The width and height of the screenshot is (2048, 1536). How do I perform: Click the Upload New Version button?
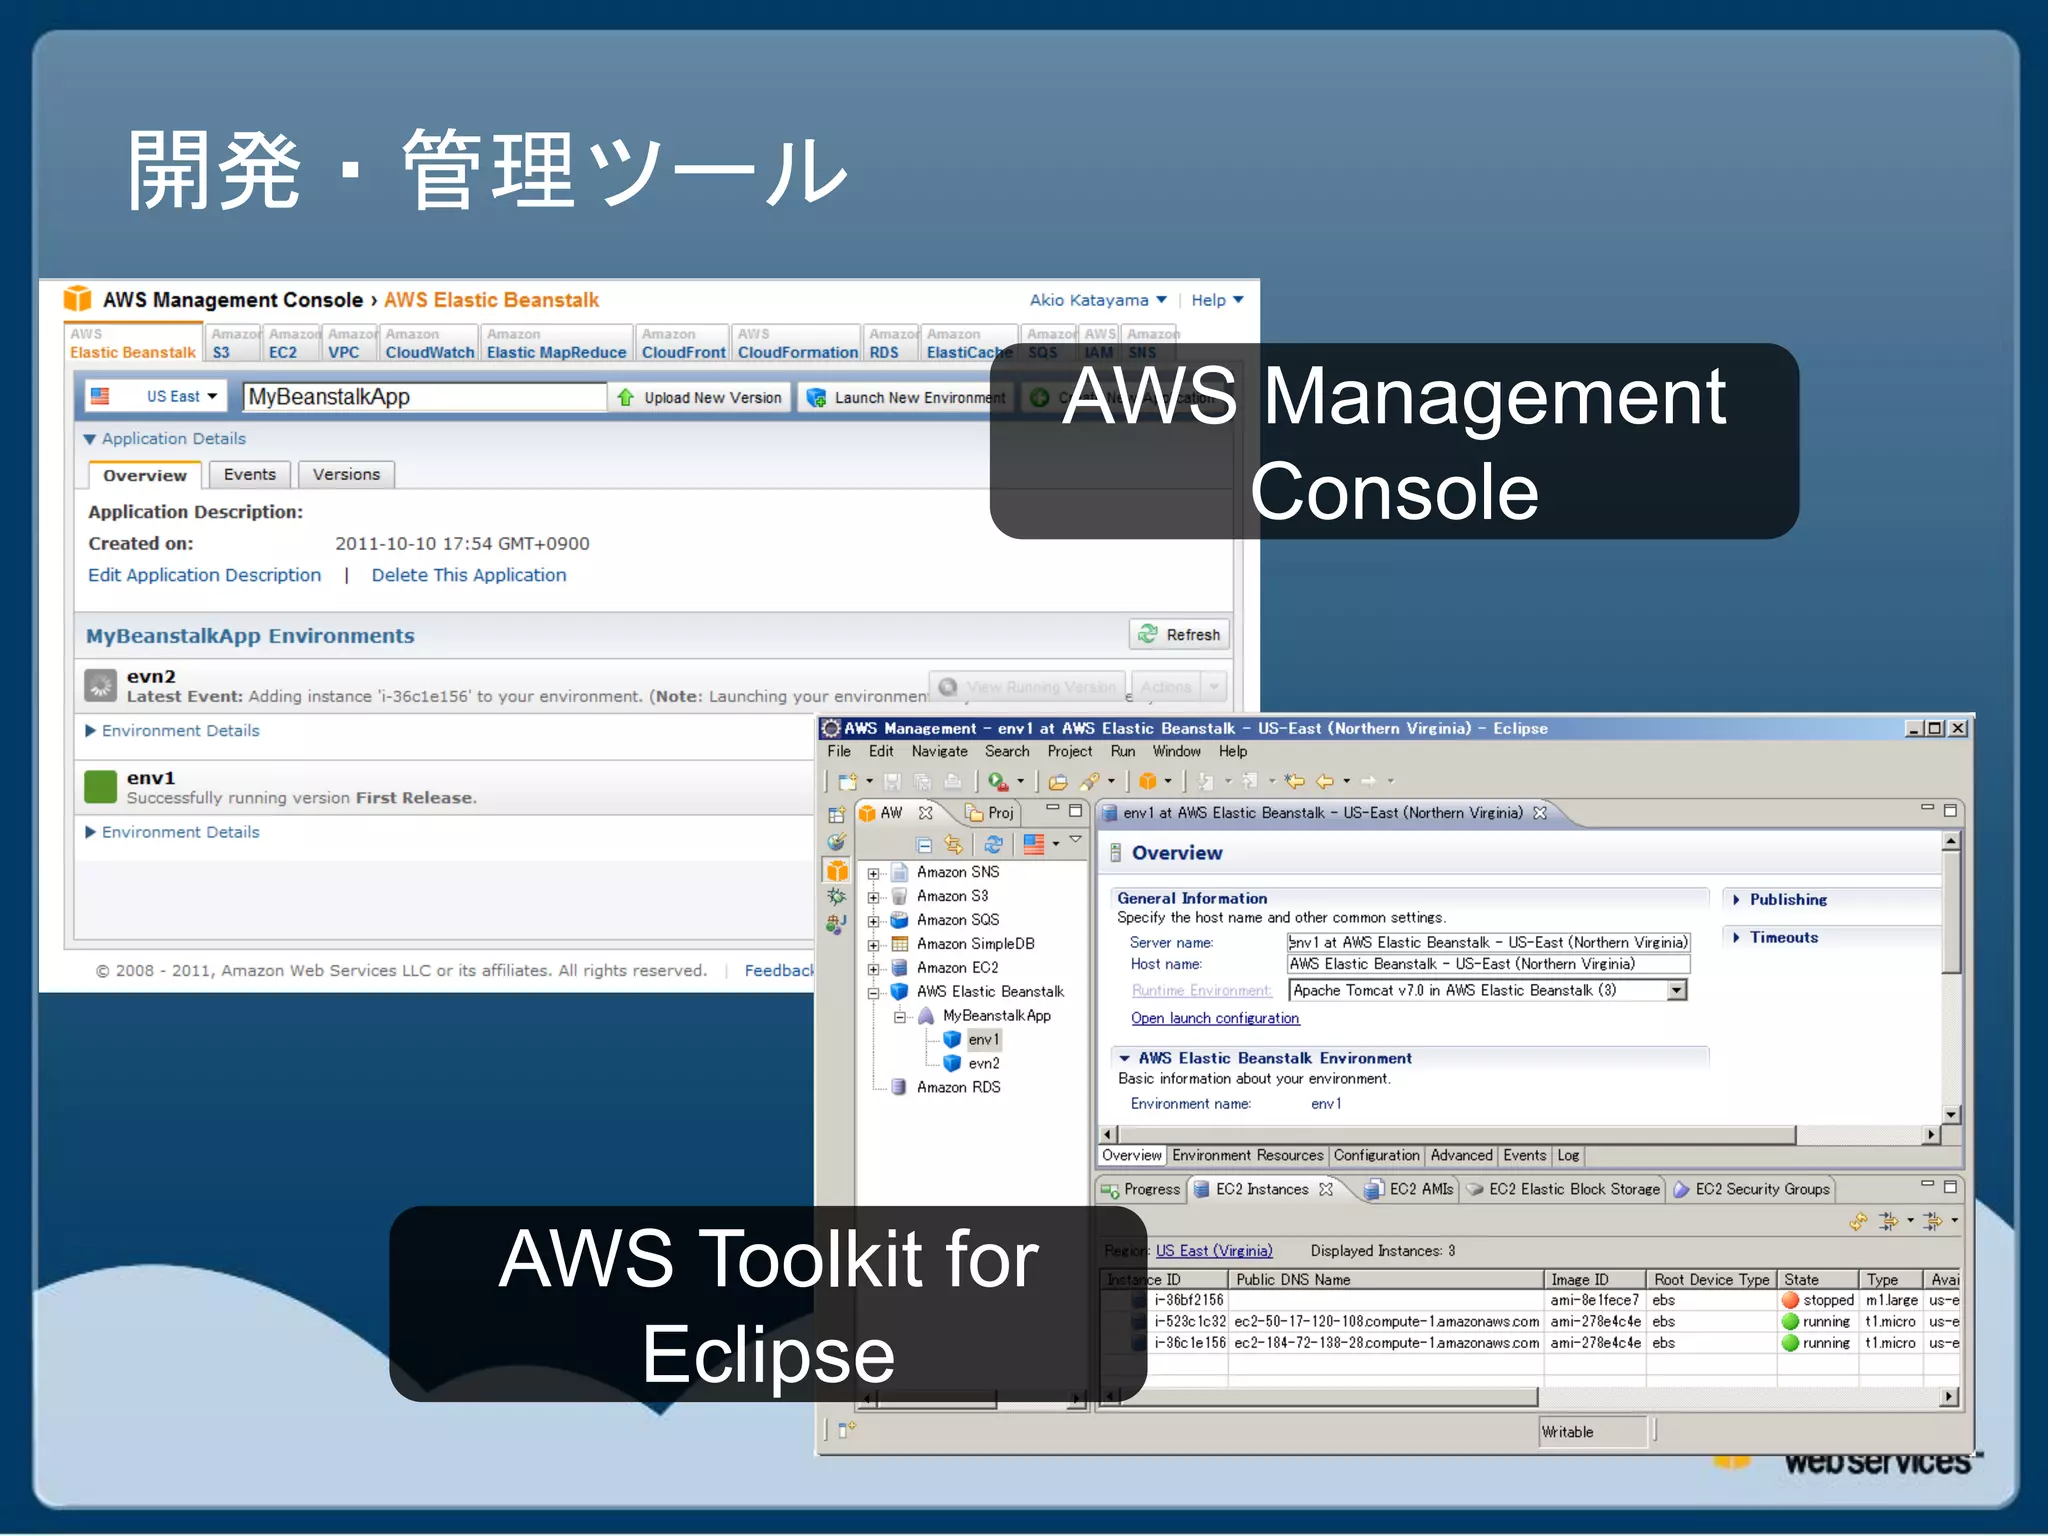[700, 397]
